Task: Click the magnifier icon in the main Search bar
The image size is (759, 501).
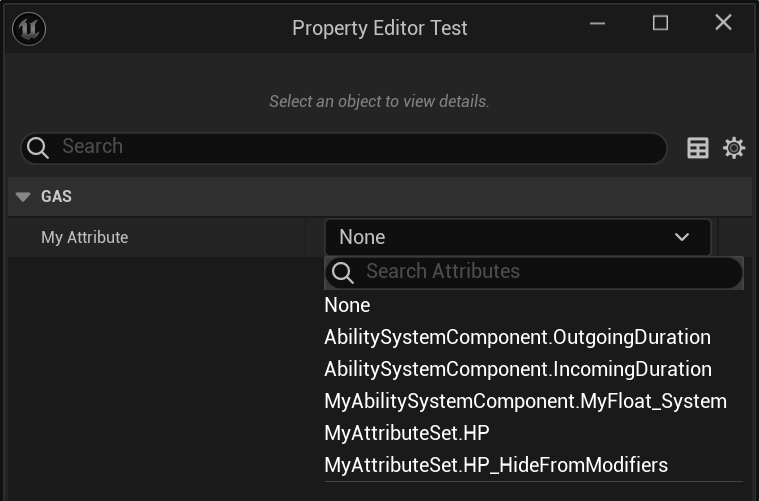Action: point(38,148)
